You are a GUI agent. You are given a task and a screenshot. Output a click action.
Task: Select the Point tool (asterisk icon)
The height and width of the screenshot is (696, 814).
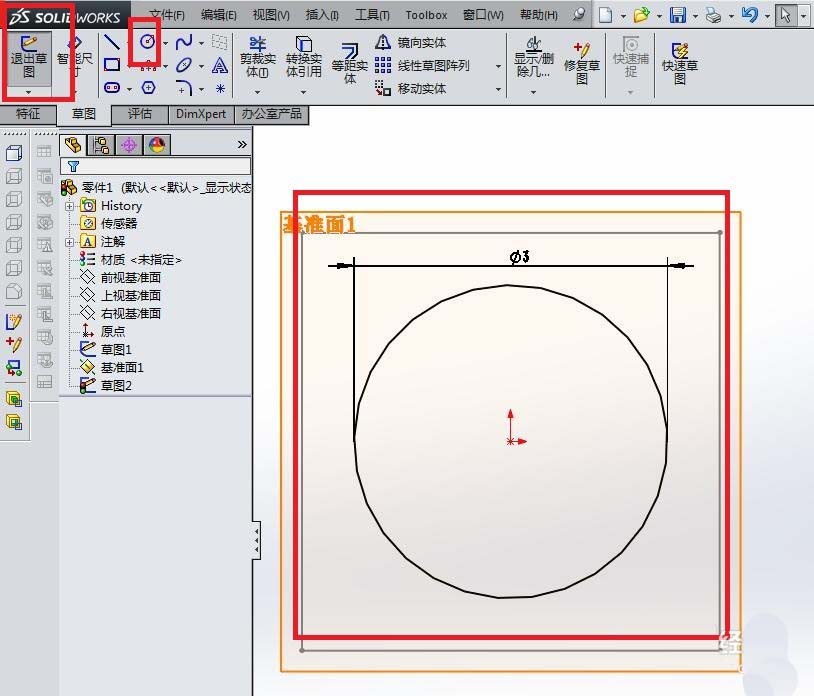click(x=220, y=88)
